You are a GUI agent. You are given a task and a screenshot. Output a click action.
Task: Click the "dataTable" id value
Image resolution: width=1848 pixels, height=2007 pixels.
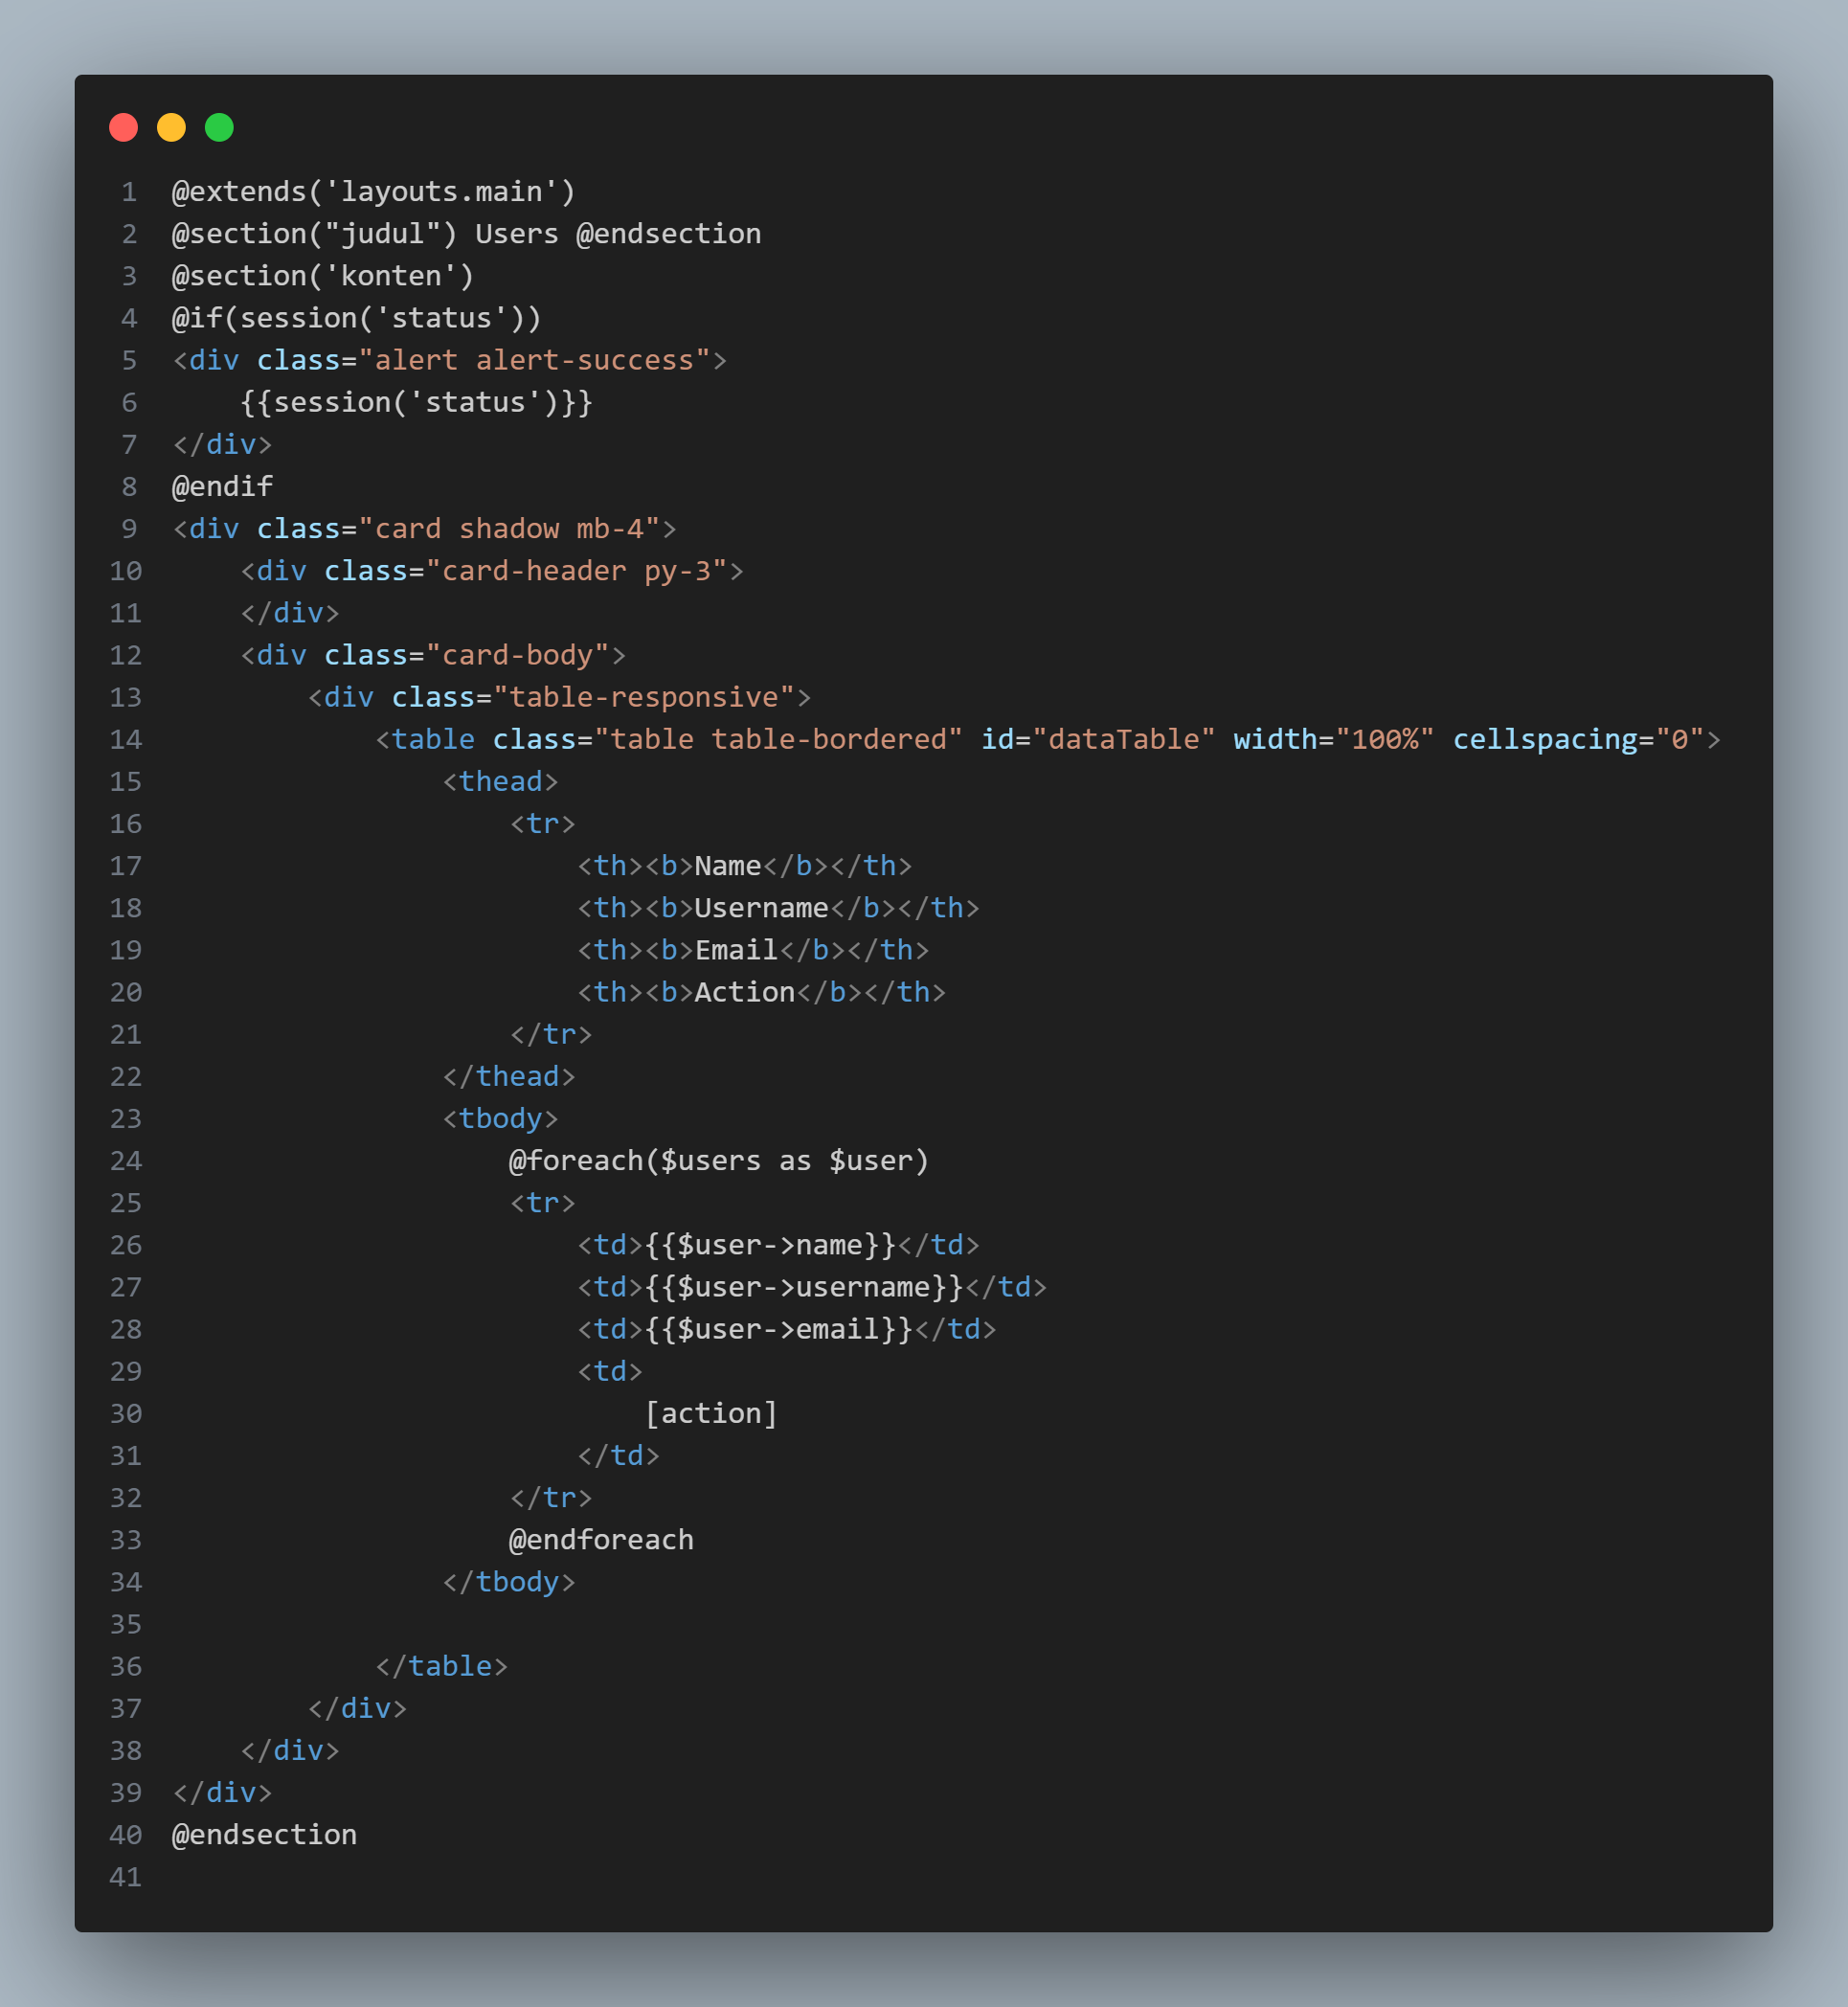click(1124, 740)
